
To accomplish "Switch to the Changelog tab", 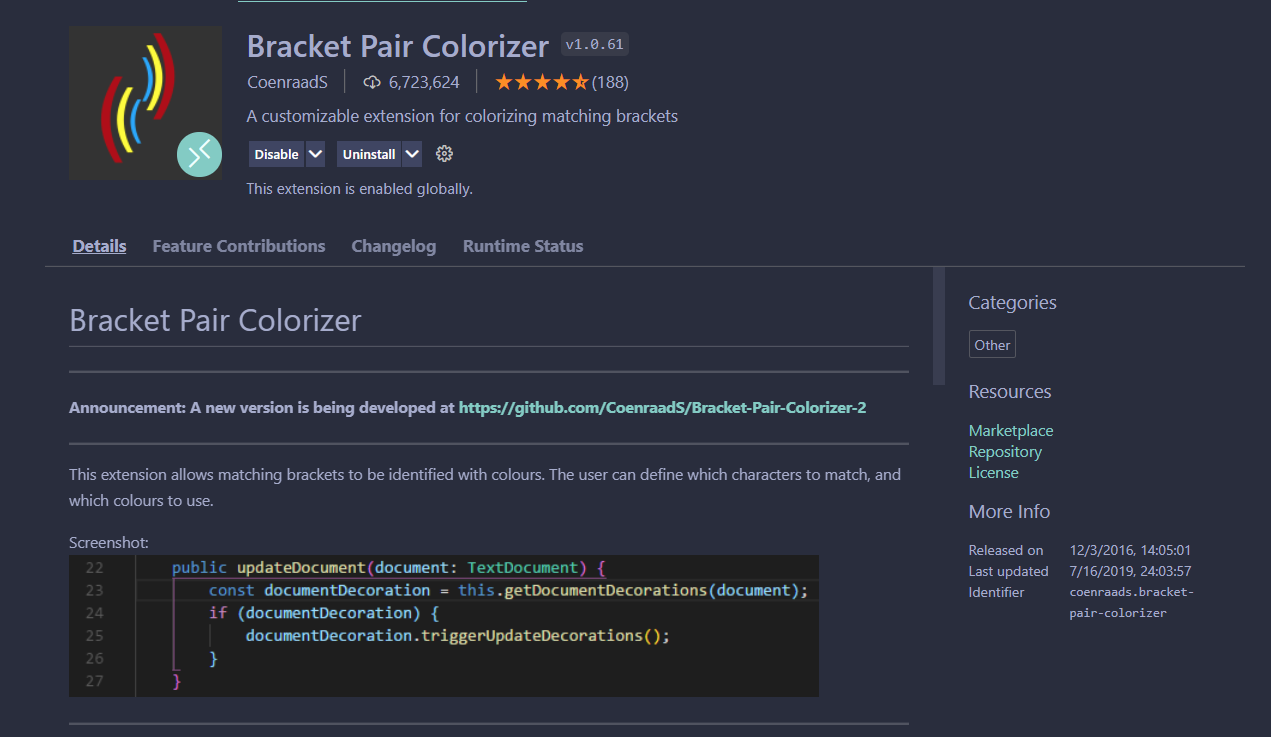I will 393,245.
